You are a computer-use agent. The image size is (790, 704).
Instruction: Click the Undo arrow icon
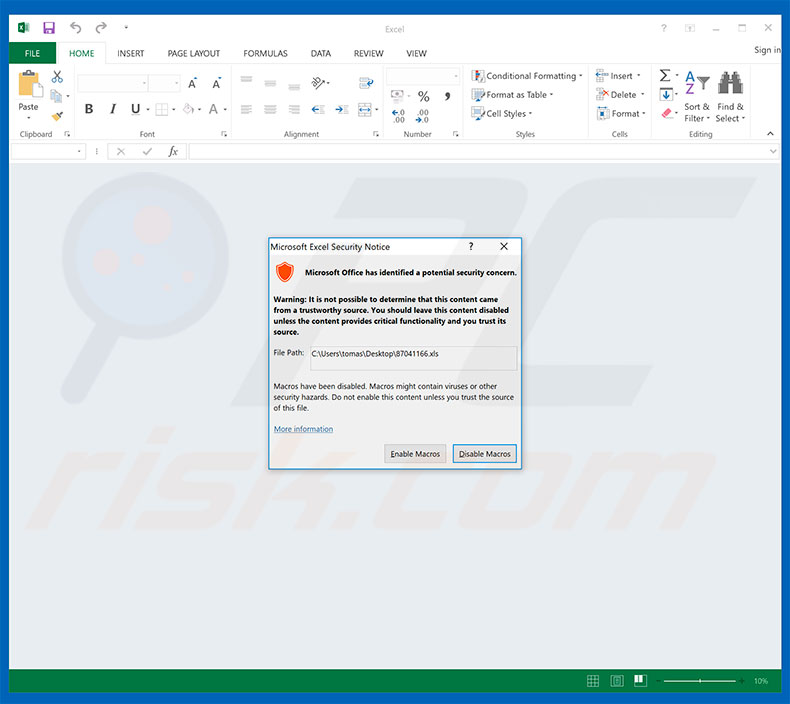pos(76,28)
